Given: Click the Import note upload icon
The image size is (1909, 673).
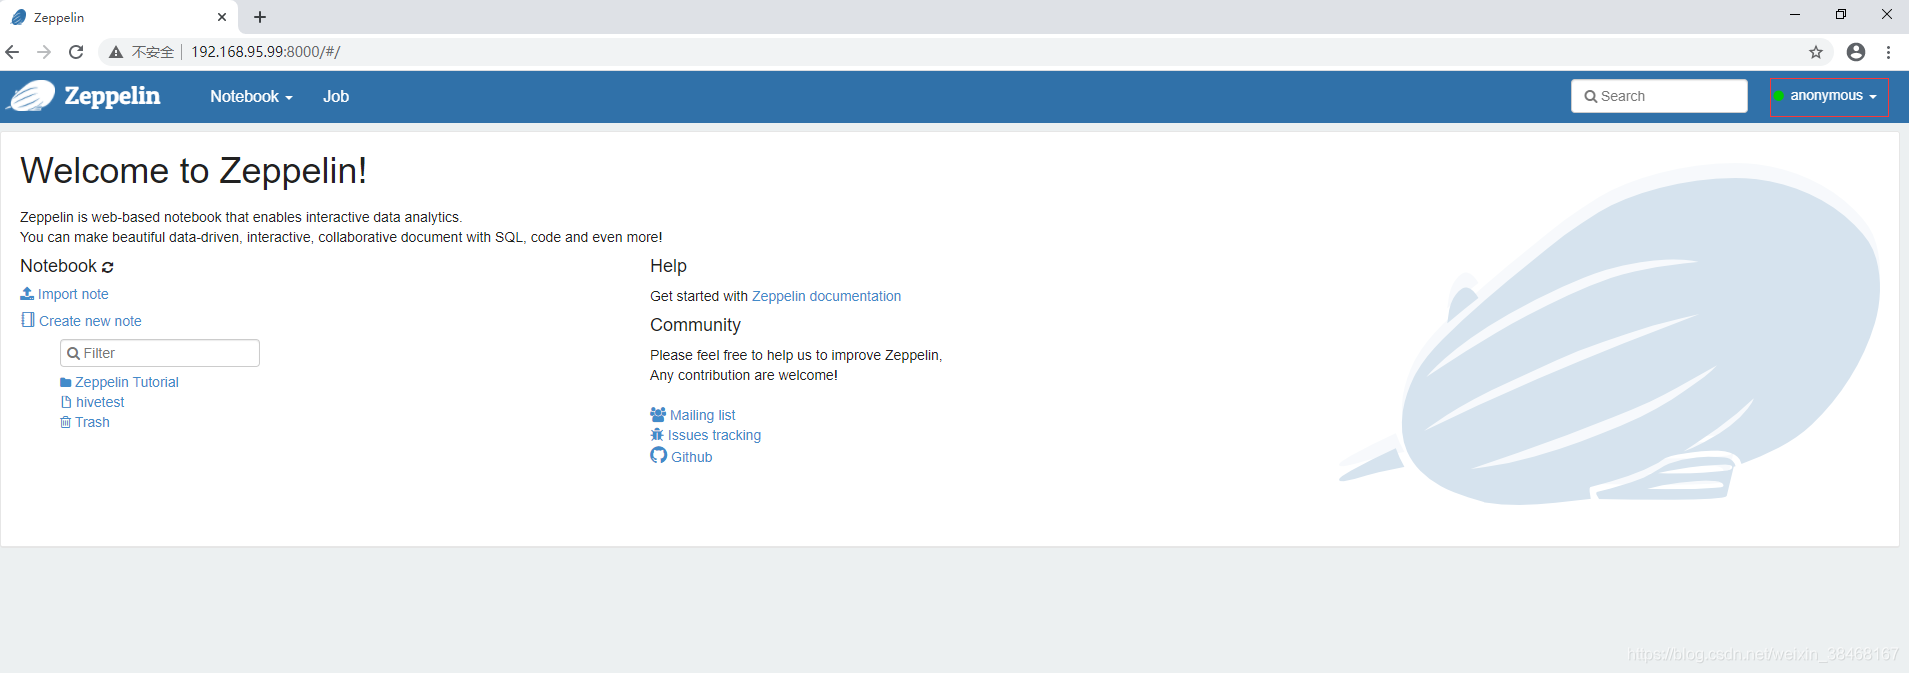Looking at the screenshot, I should (x=27, y=293).
